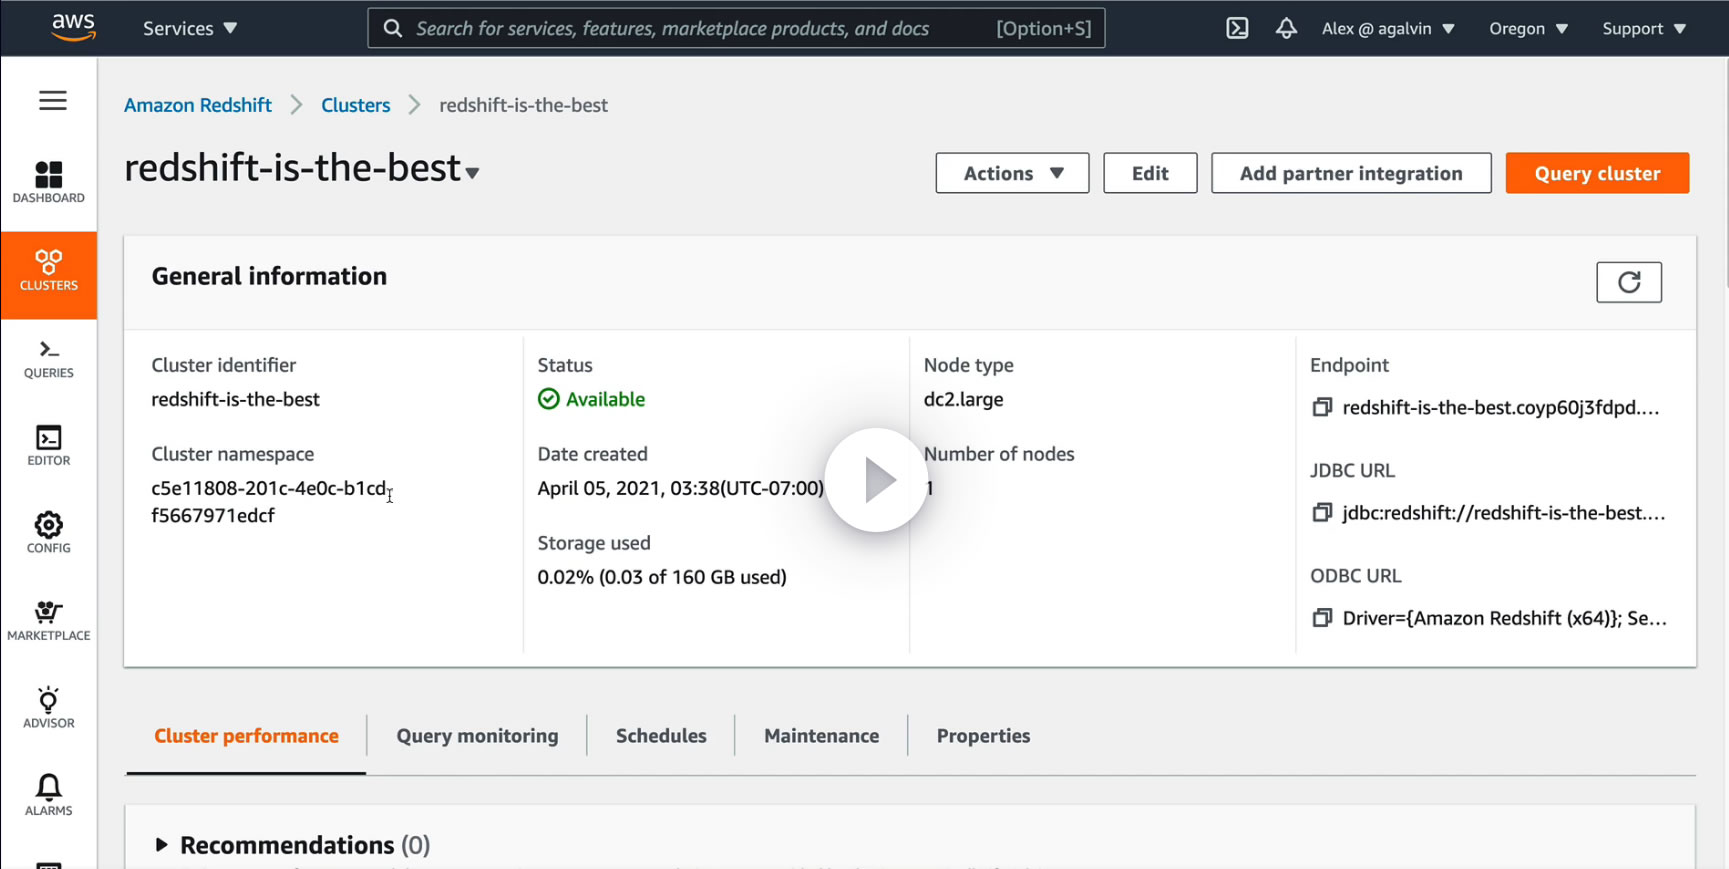Switch to Query monitoring tab
The width and height of the screenshot is (1729, 869).
click(x=477, y=736)
